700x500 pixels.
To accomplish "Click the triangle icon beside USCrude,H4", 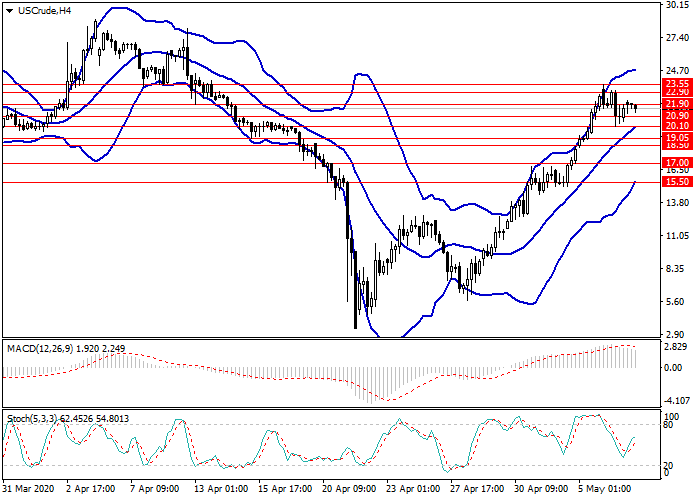I will [x=8, y=10].
